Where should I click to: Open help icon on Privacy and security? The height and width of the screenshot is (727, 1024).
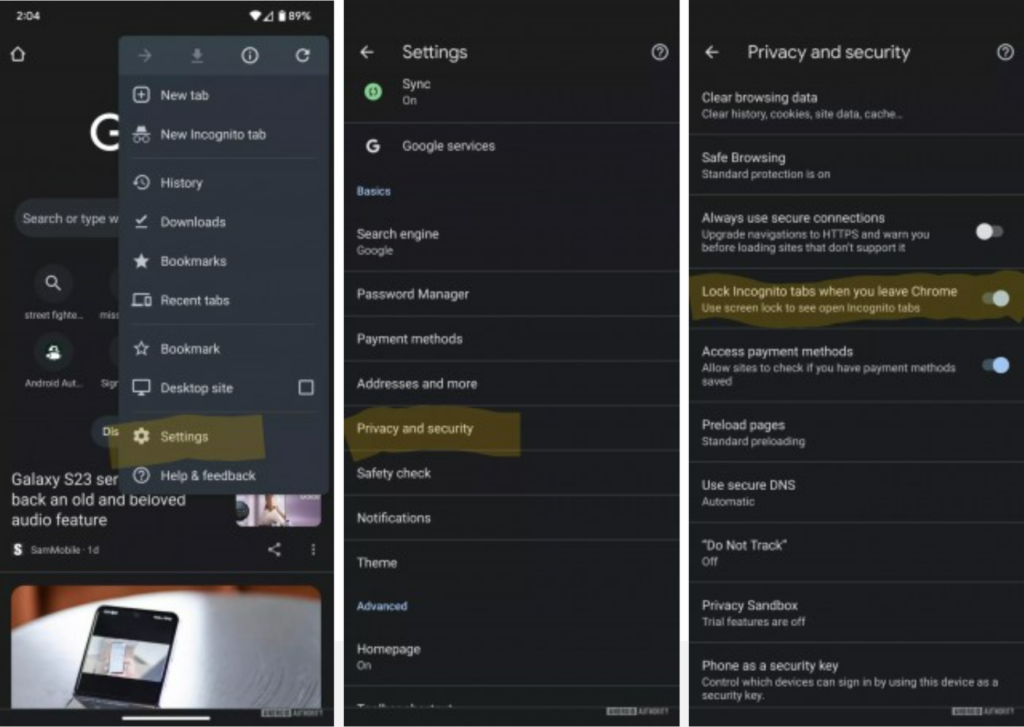(x=1005, y=52)
